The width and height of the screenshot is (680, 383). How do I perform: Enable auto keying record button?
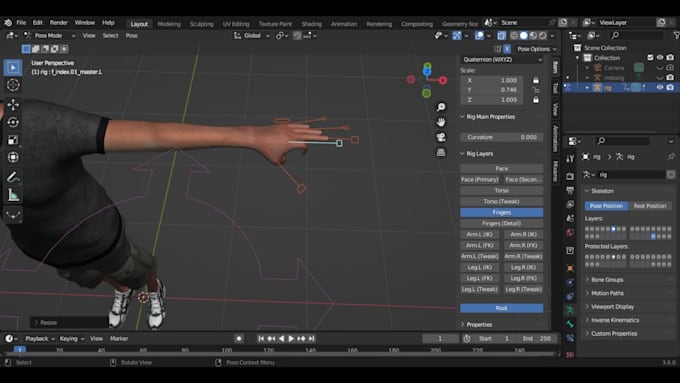(239, 338)
